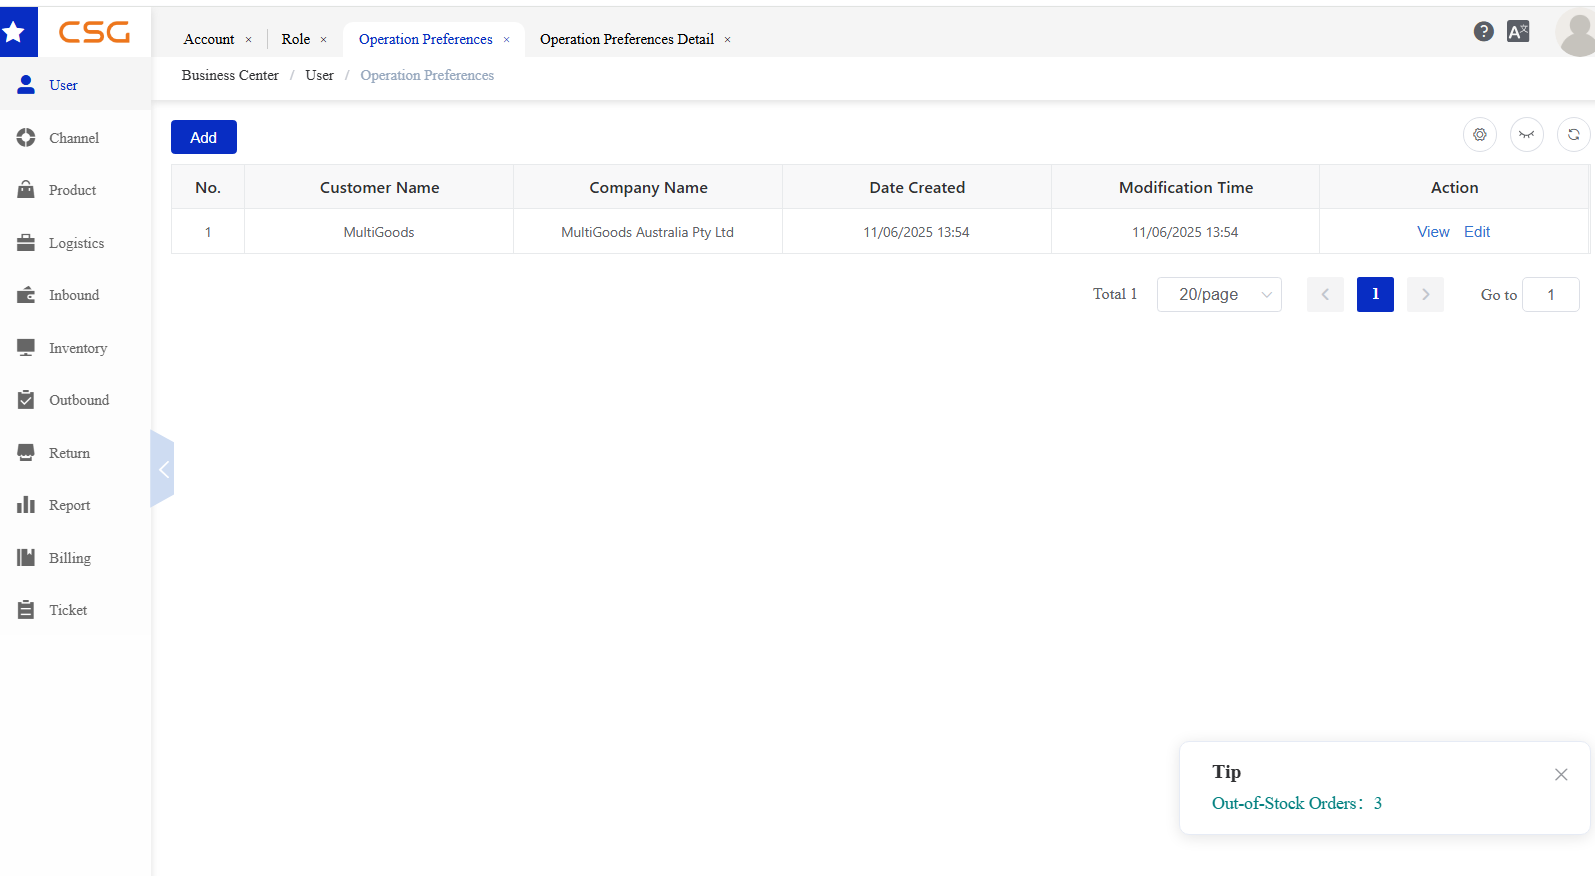Close the Role tab
The width and height of the screenshot is (1595, 876).
[x=323, y=40]
